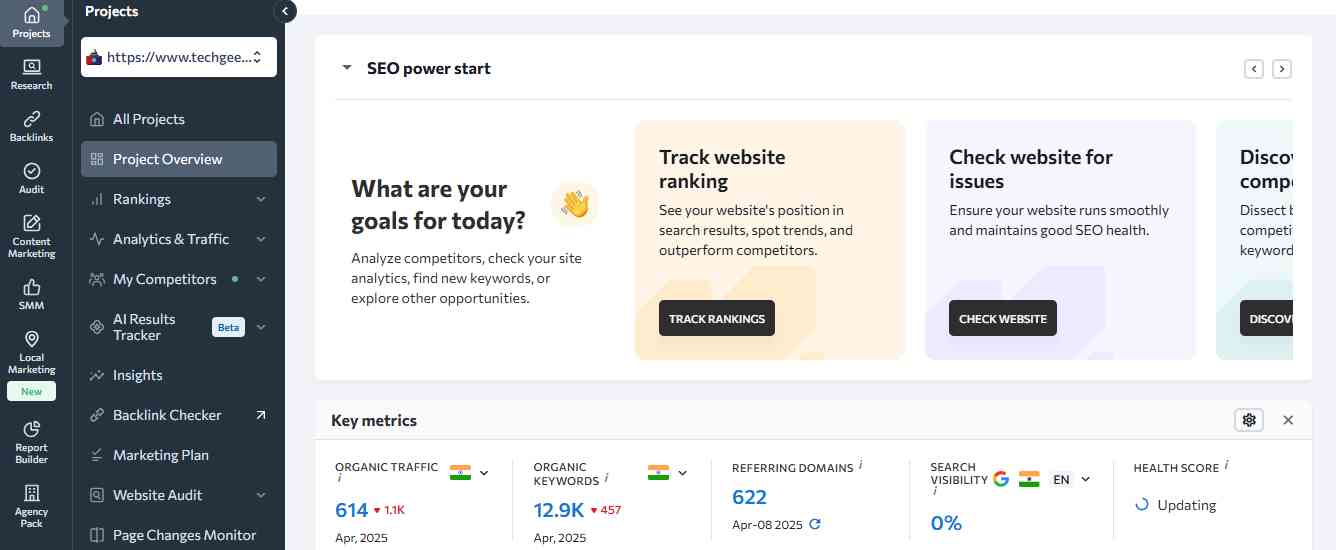The image size is (1336, 550).
Task: Click the CHECK WEBSITE button
Action: click(x=1003, y=318)
